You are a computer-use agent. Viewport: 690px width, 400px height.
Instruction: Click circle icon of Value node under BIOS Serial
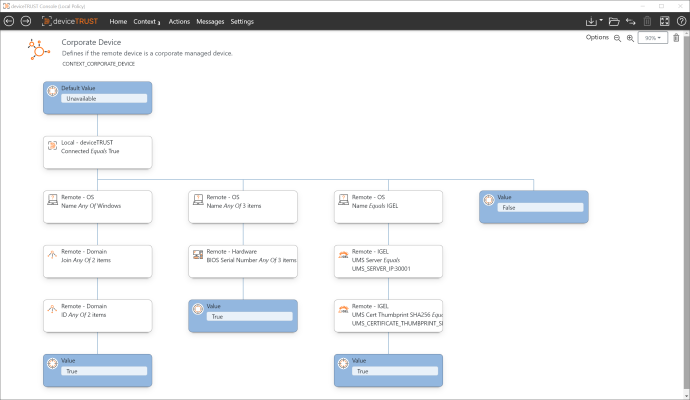(x=198, y=309)
